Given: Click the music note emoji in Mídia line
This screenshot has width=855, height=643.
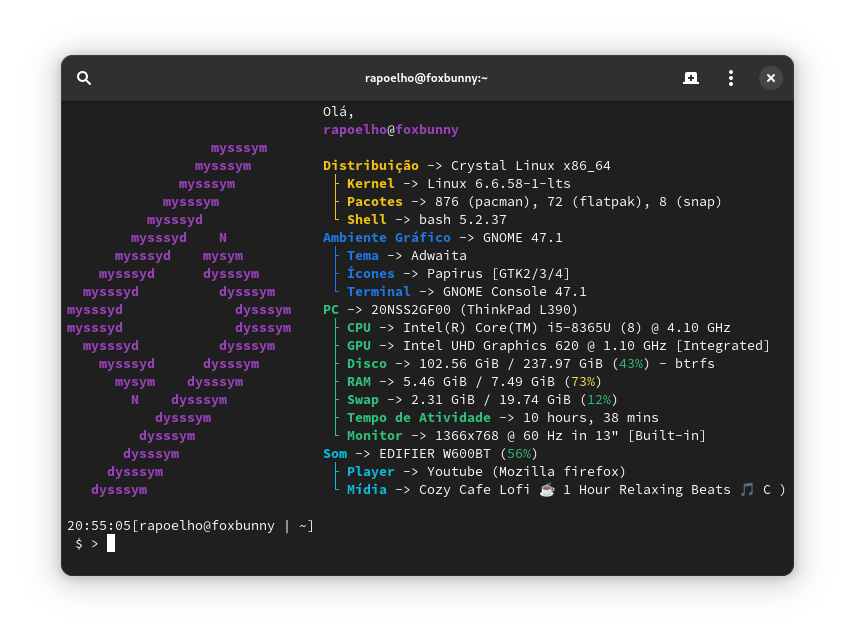Looking at the screenshot, I should click(746, 490).
